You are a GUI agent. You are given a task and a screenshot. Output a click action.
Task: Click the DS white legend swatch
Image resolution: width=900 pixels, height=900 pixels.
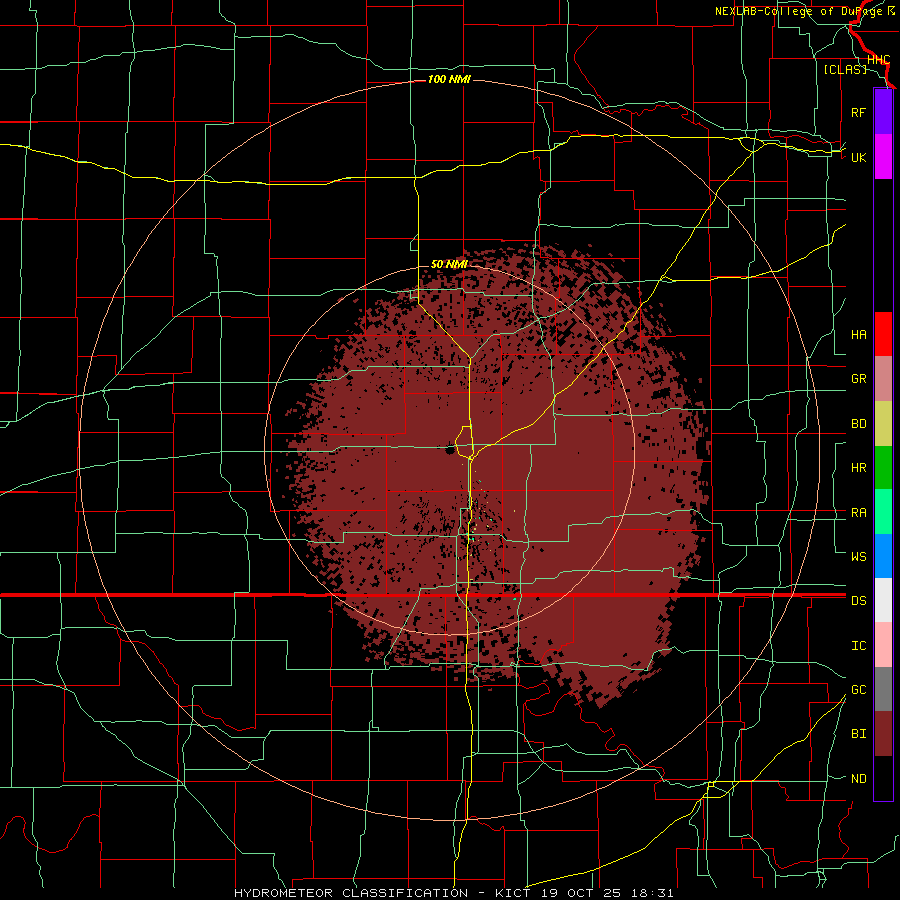[x=883, y=600]
